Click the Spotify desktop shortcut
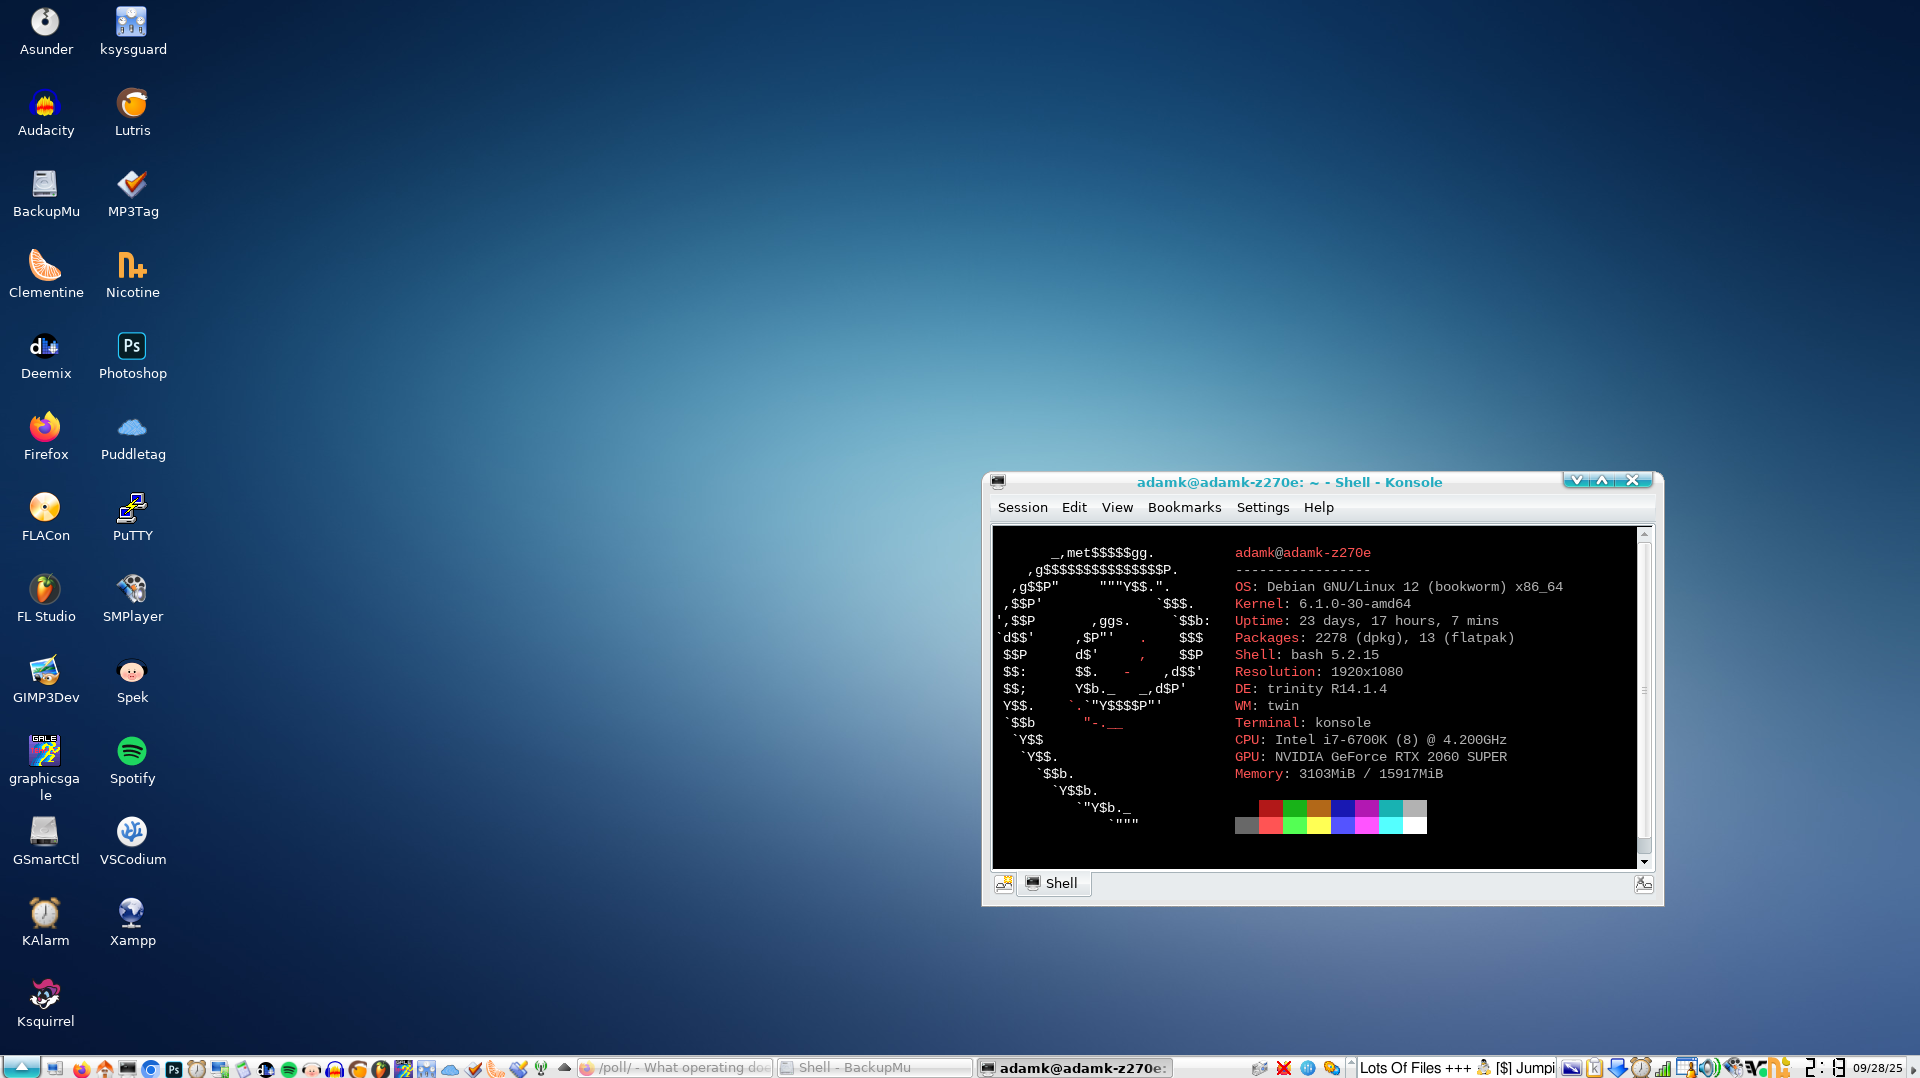Image resolution: width=1920 pixels, height=1078 pixels. pyautogui.click(x=132, y=753)
